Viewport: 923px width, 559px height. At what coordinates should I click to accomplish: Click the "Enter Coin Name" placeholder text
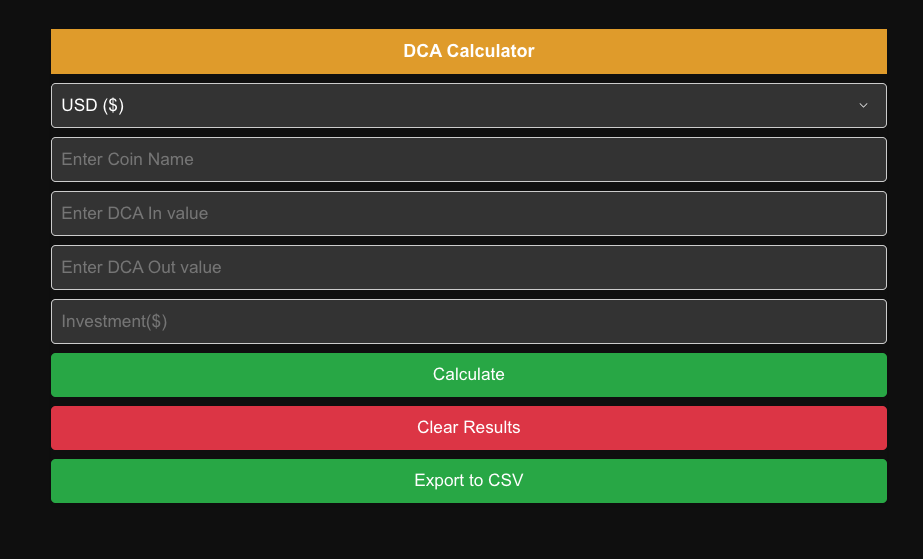pyautogui.click(x=127, y=159)
